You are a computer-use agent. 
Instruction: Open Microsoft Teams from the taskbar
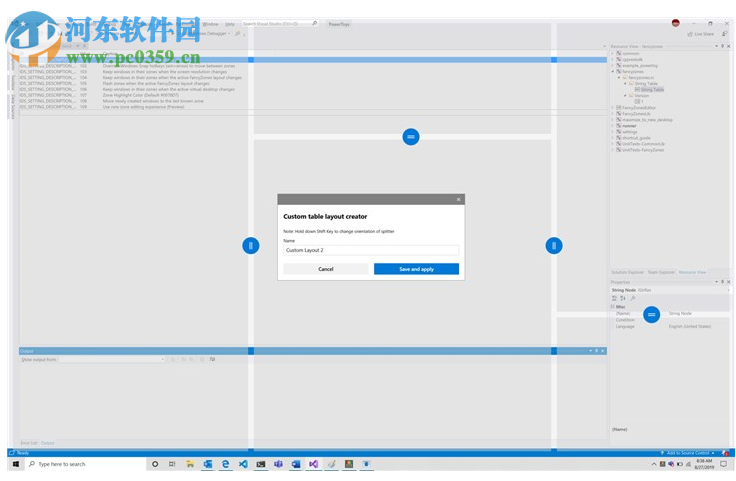click(278, 464)
